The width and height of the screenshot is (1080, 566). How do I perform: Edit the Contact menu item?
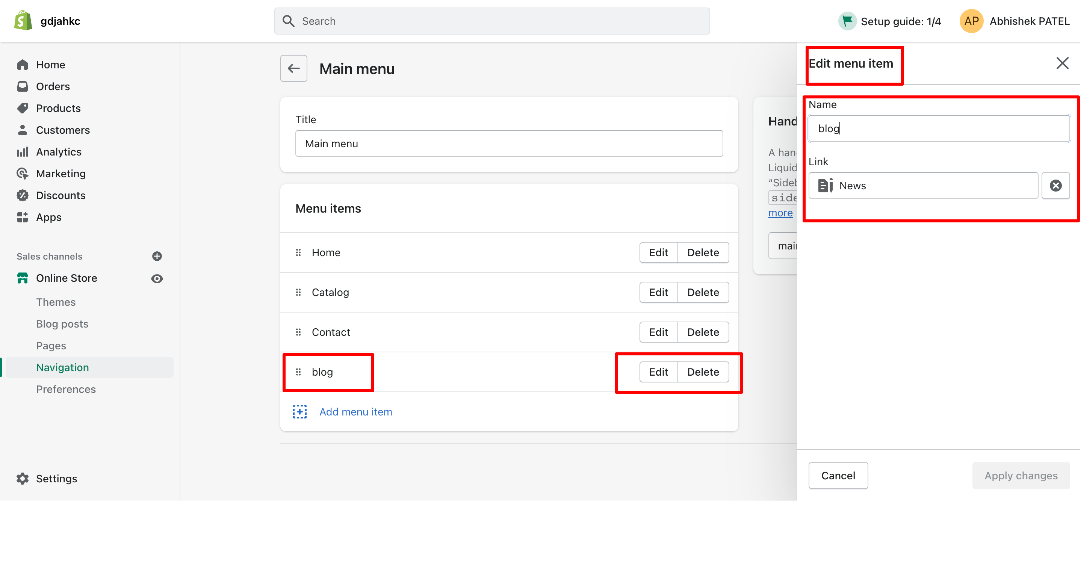(658, 333)
